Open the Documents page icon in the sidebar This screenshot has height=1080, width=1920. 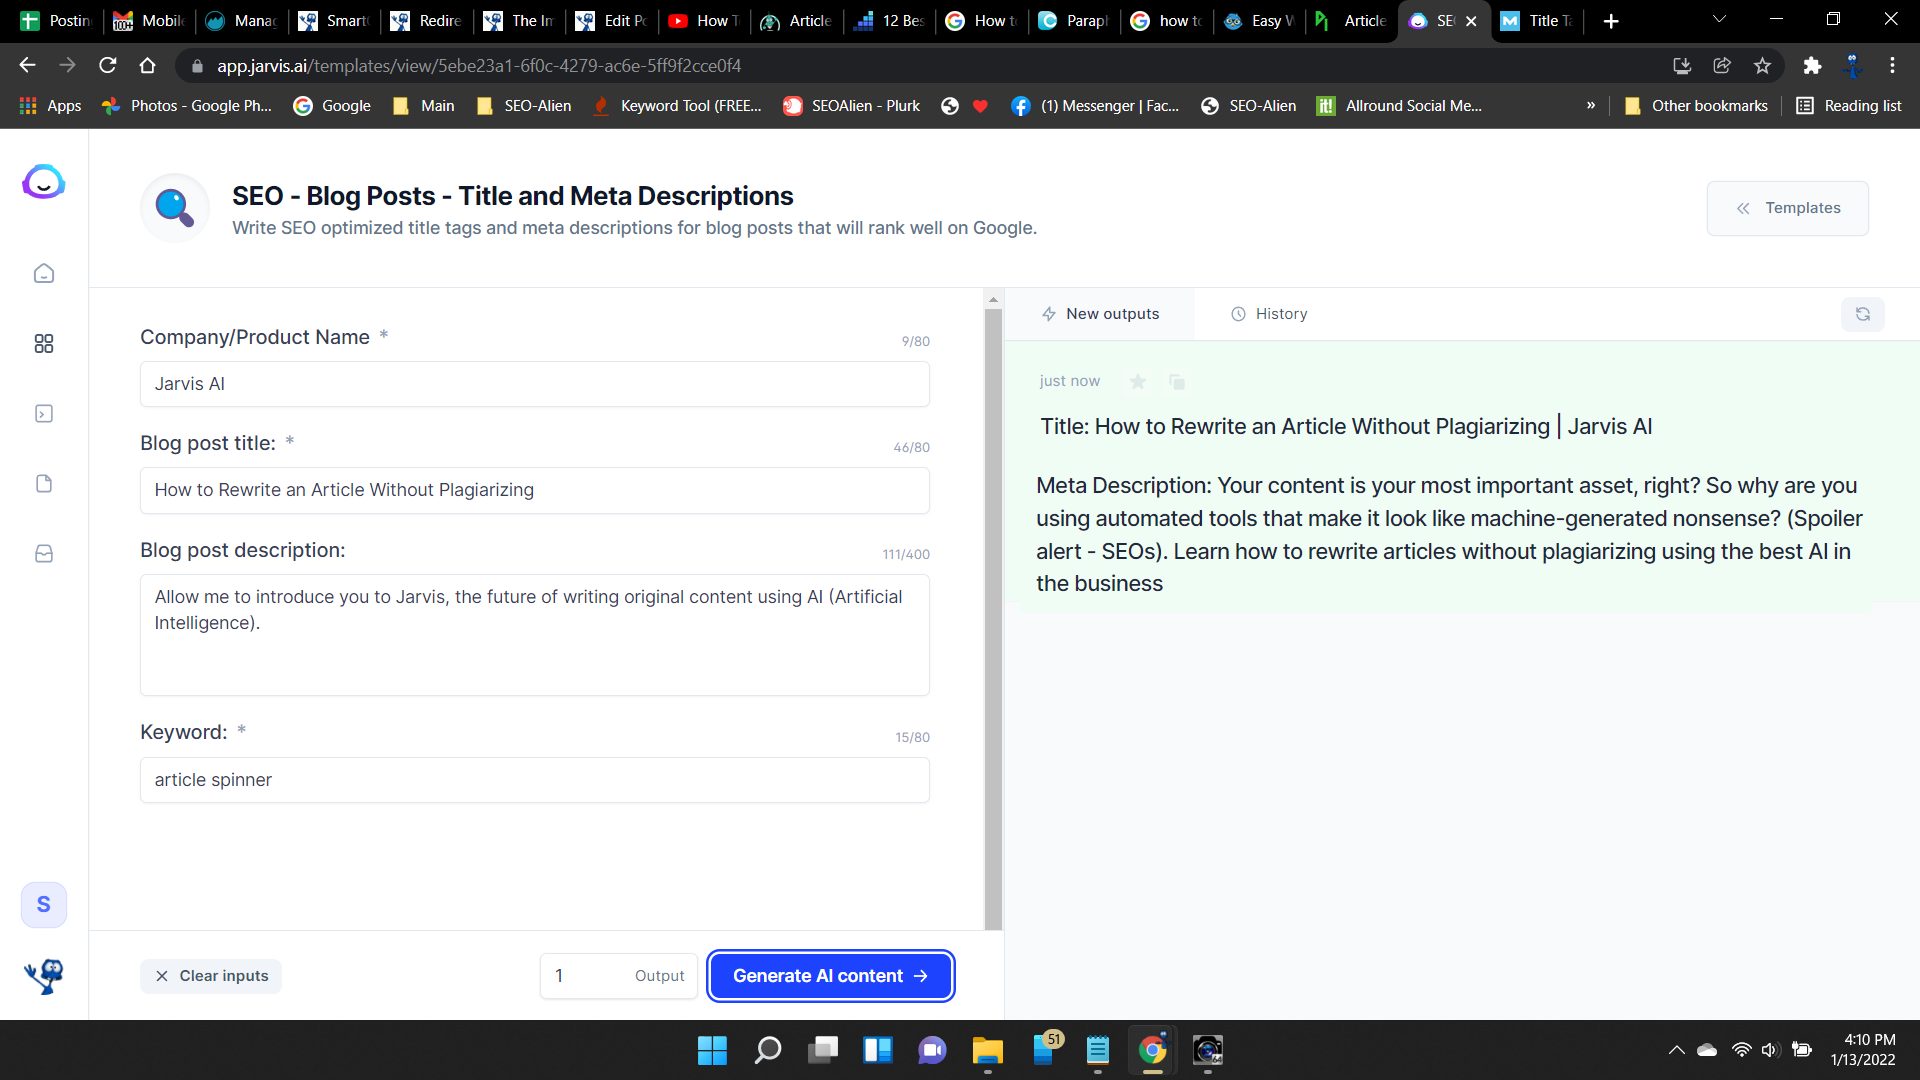(44, 483)
